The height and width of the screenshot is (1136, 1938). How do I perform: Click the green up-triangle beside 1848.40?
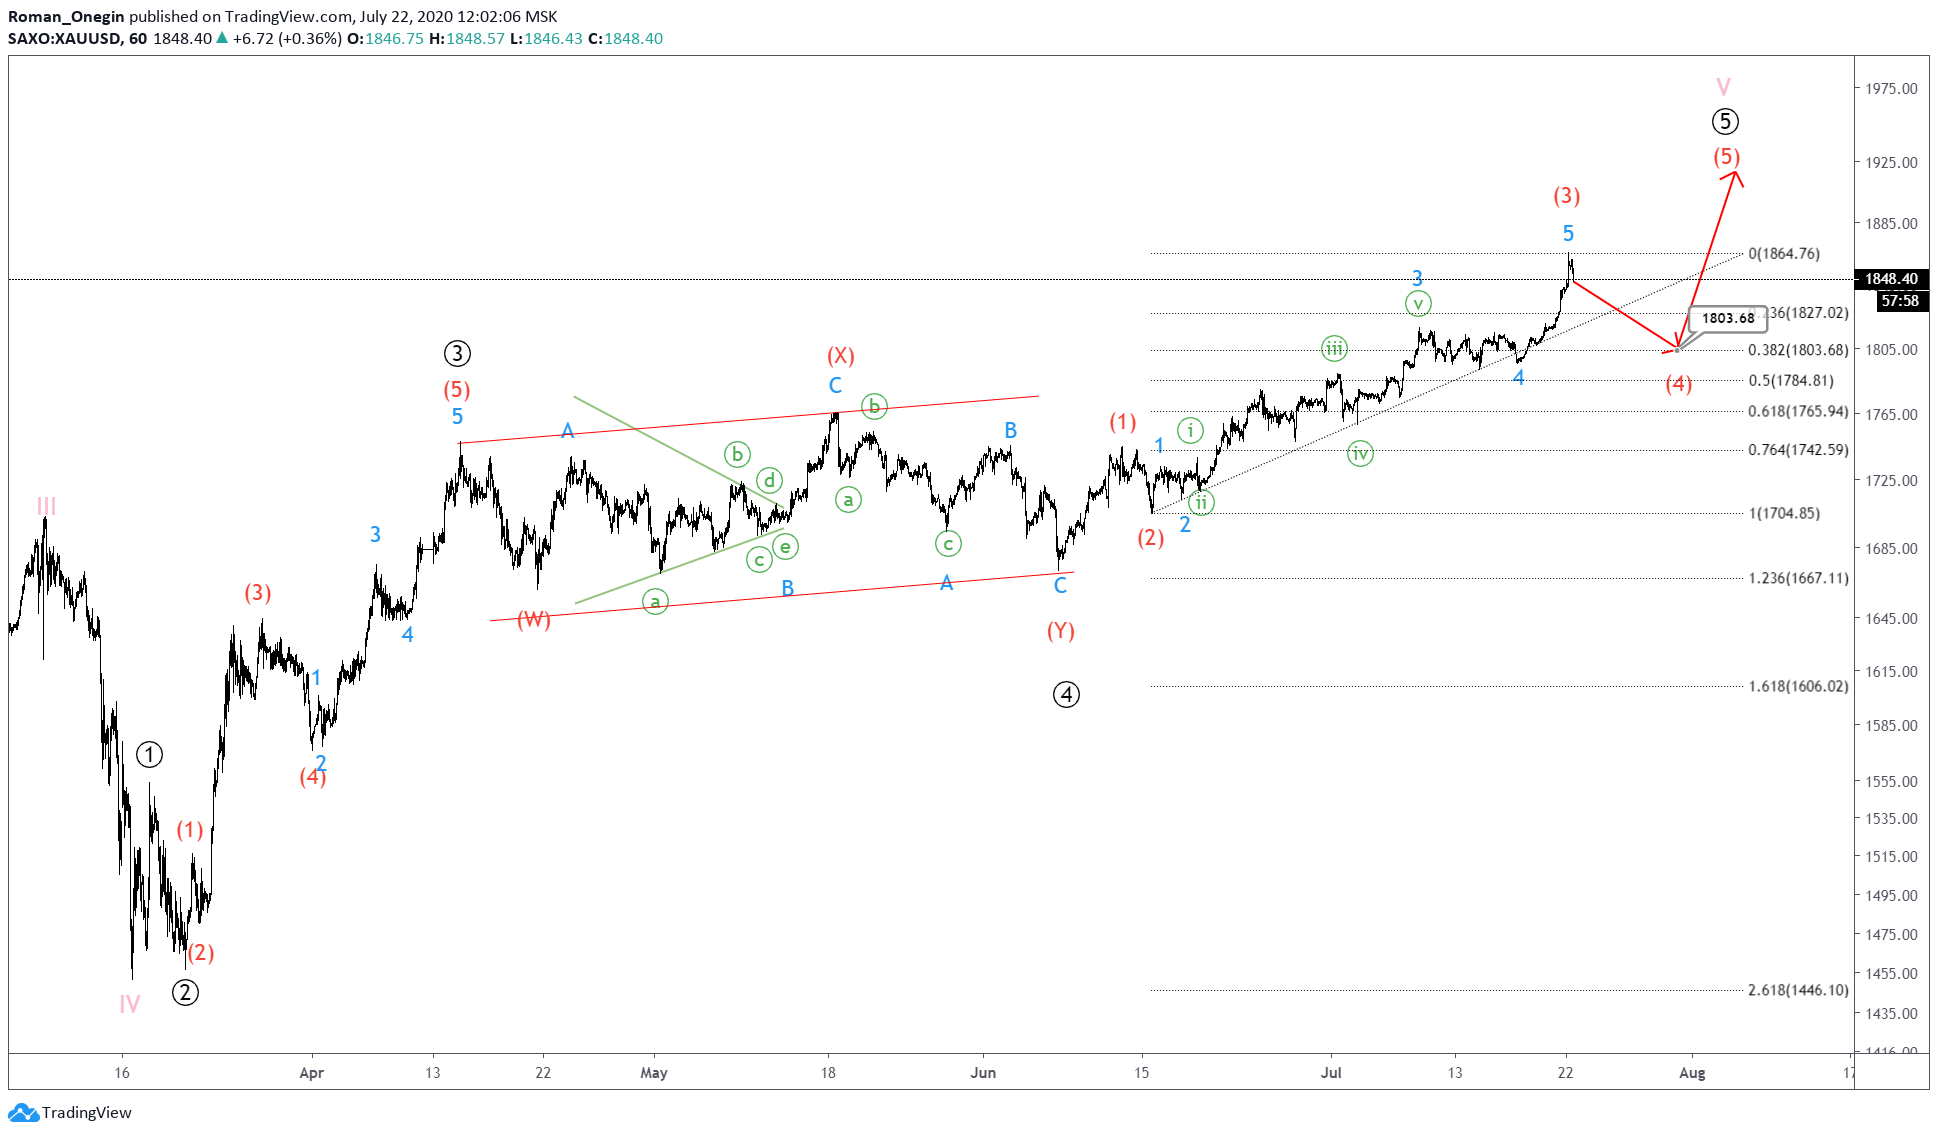[222, 38]
